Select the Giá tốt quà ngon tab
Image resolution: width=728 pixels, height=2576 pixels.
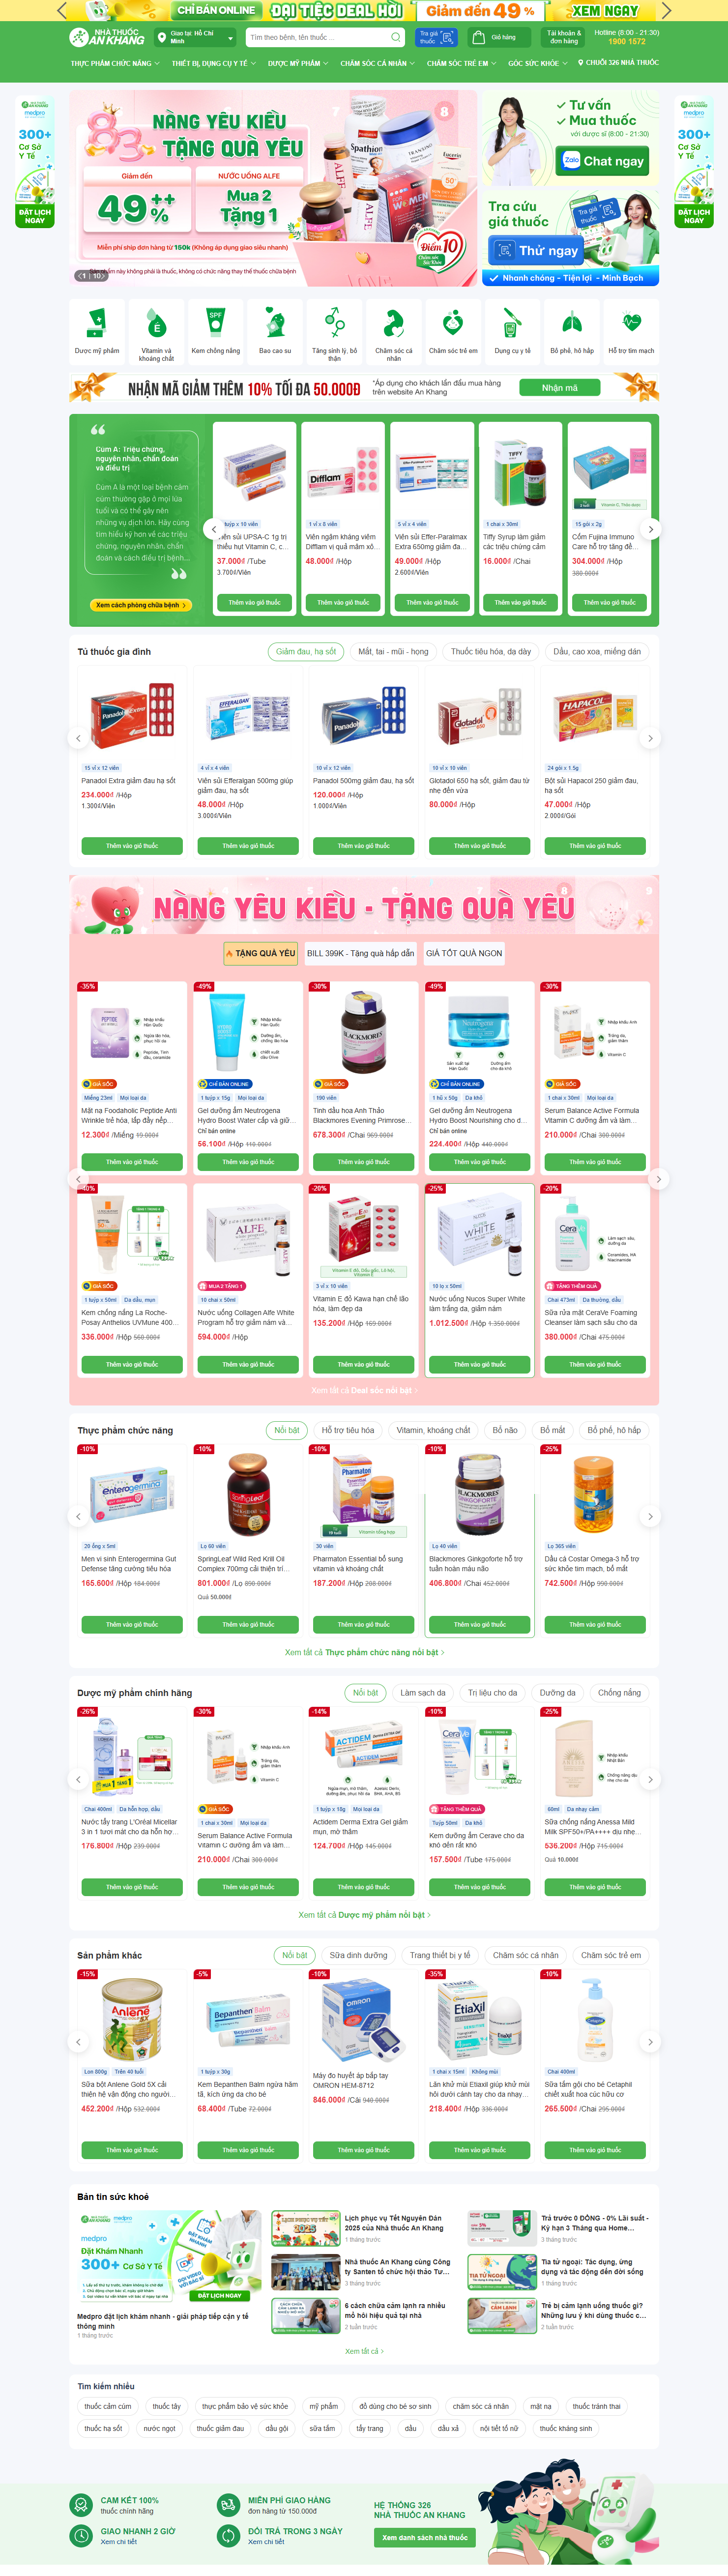tap(464, 953)
